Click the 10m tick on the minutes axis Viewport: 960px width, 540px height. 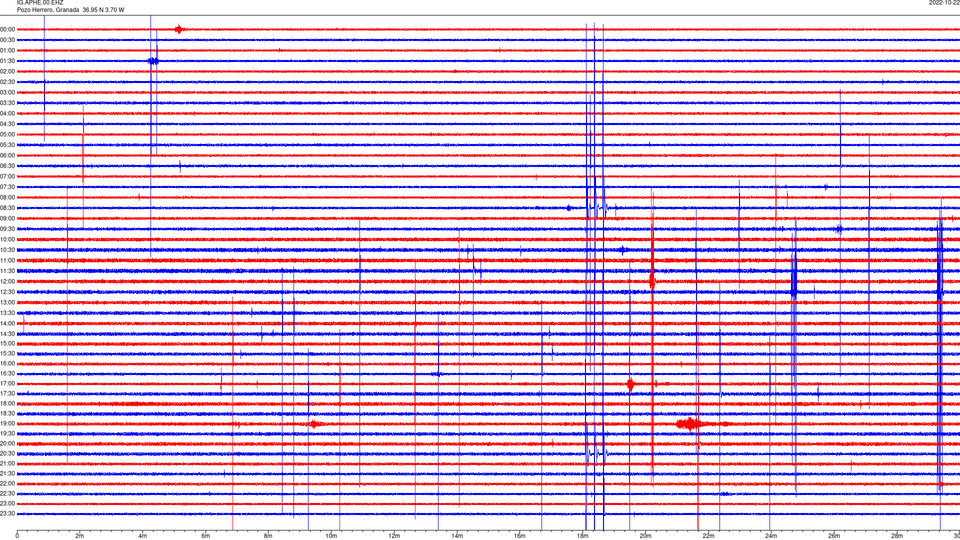coord(331,536)
